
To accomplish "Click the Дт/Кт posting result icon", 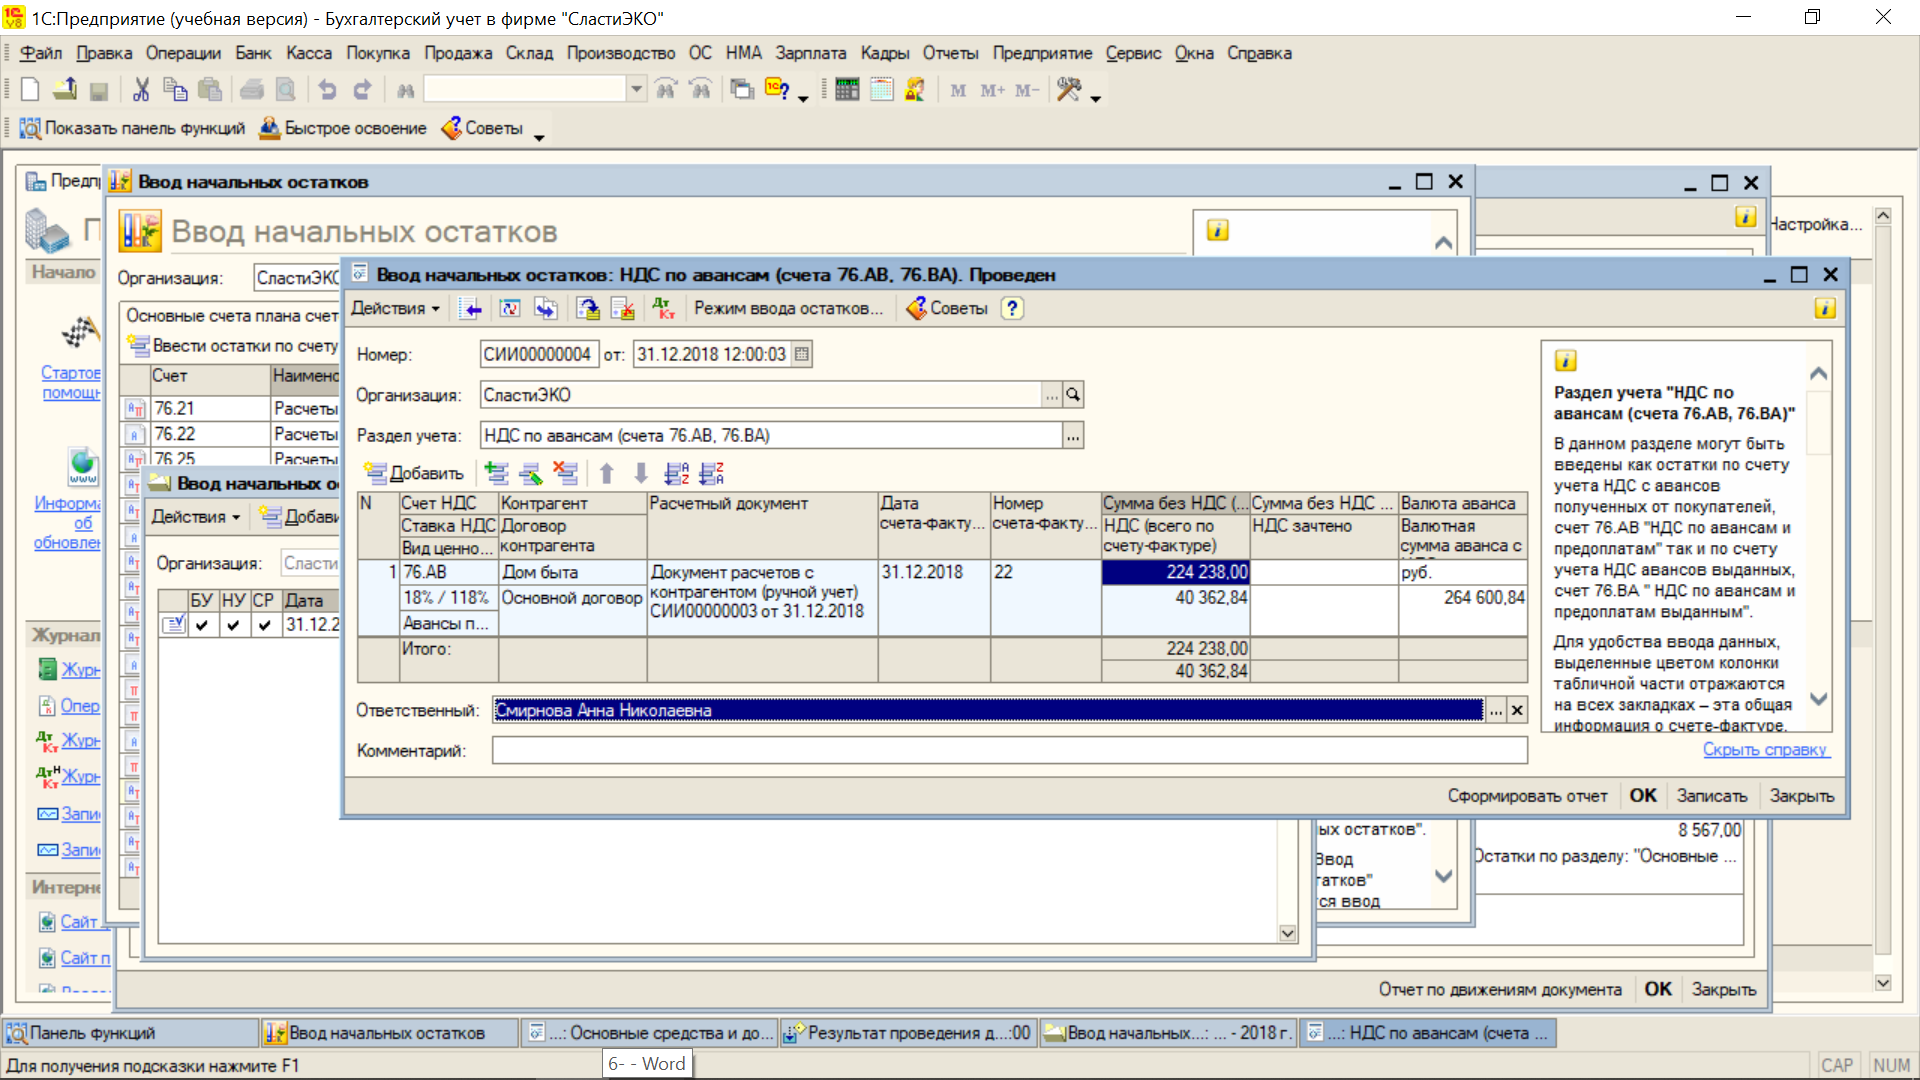I will 663,309.
